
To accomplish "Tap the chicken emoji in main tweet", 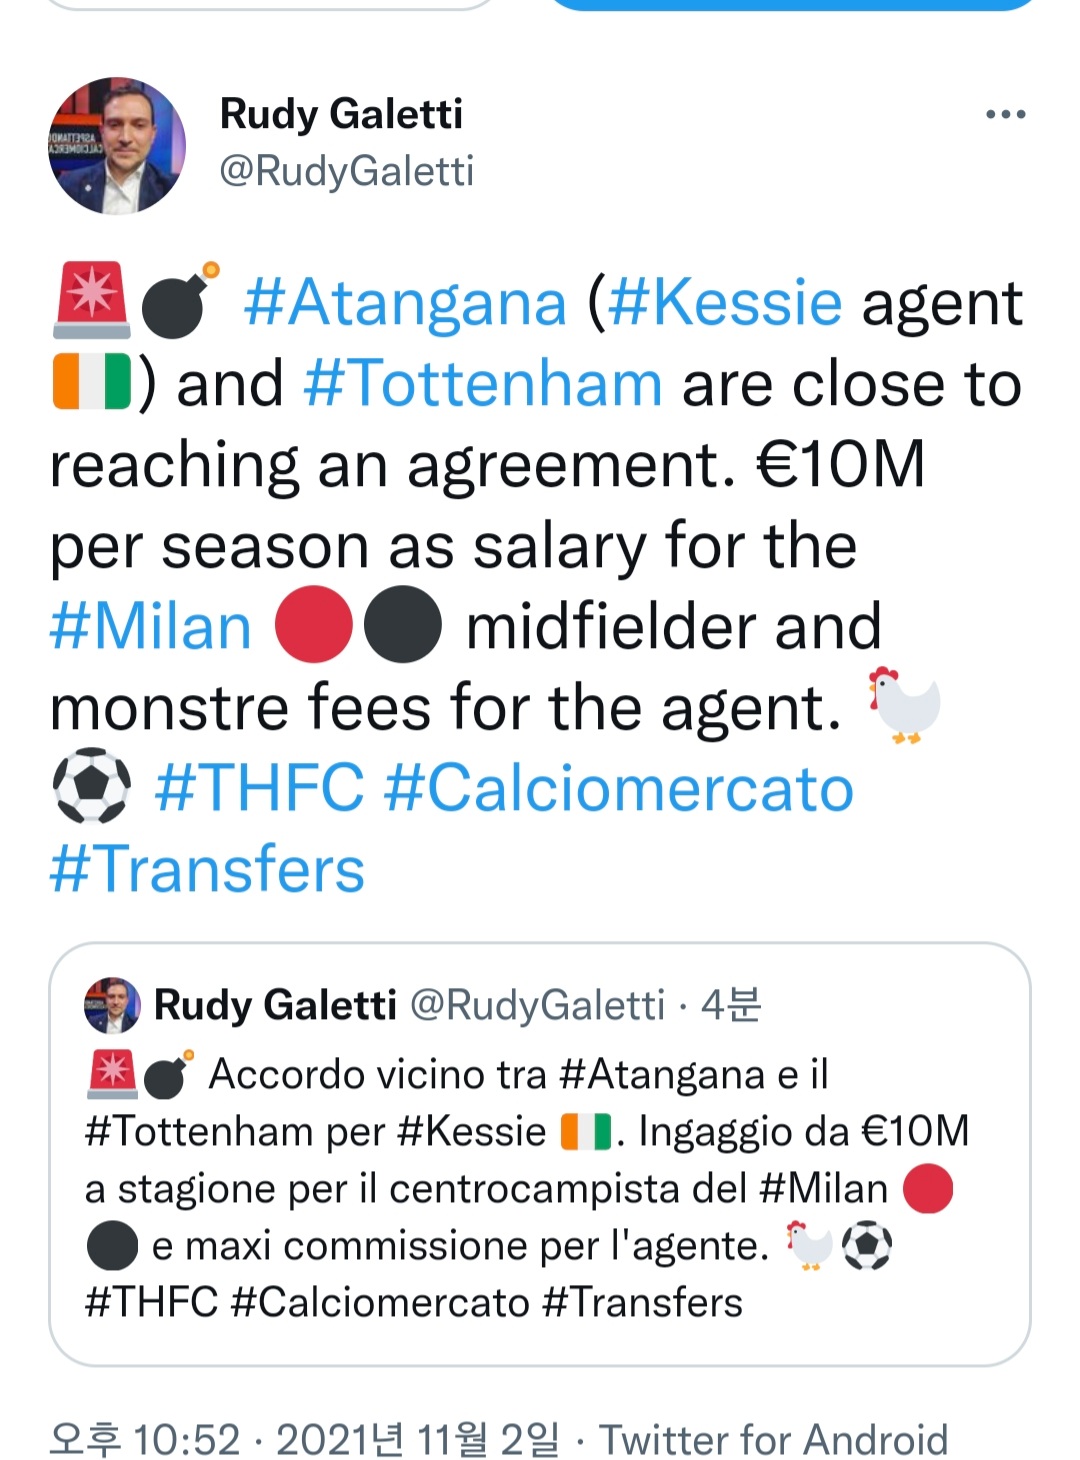I will [904, 705].
